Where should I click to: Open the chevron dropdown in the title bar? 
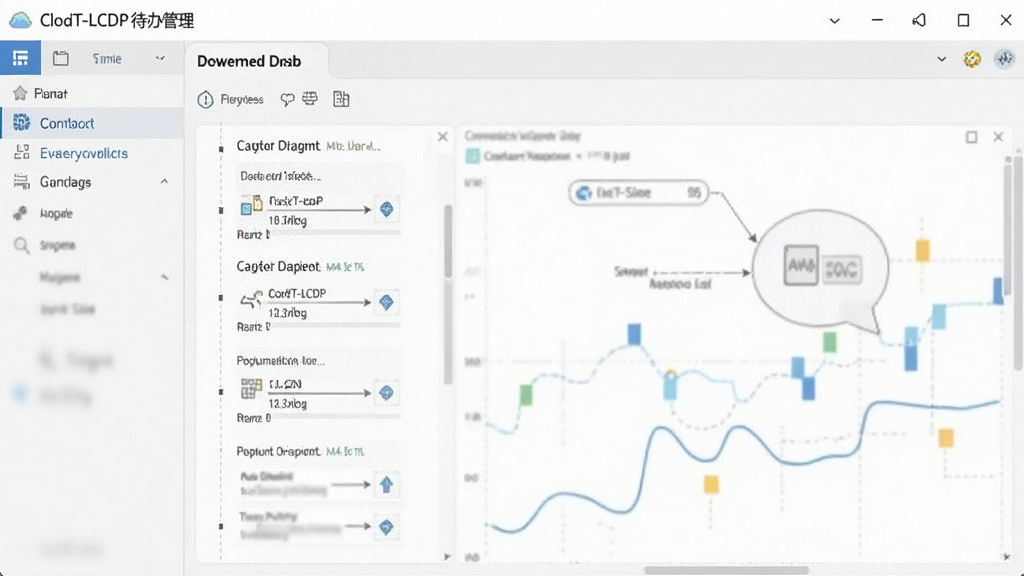pyautogui.click(x=835, y=21)
